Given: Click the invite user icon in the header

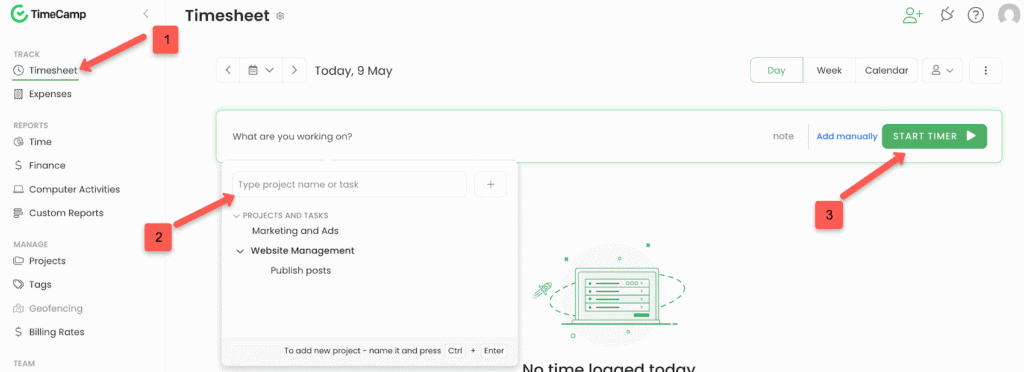Looking at the screenshot, I should point(912,16).
